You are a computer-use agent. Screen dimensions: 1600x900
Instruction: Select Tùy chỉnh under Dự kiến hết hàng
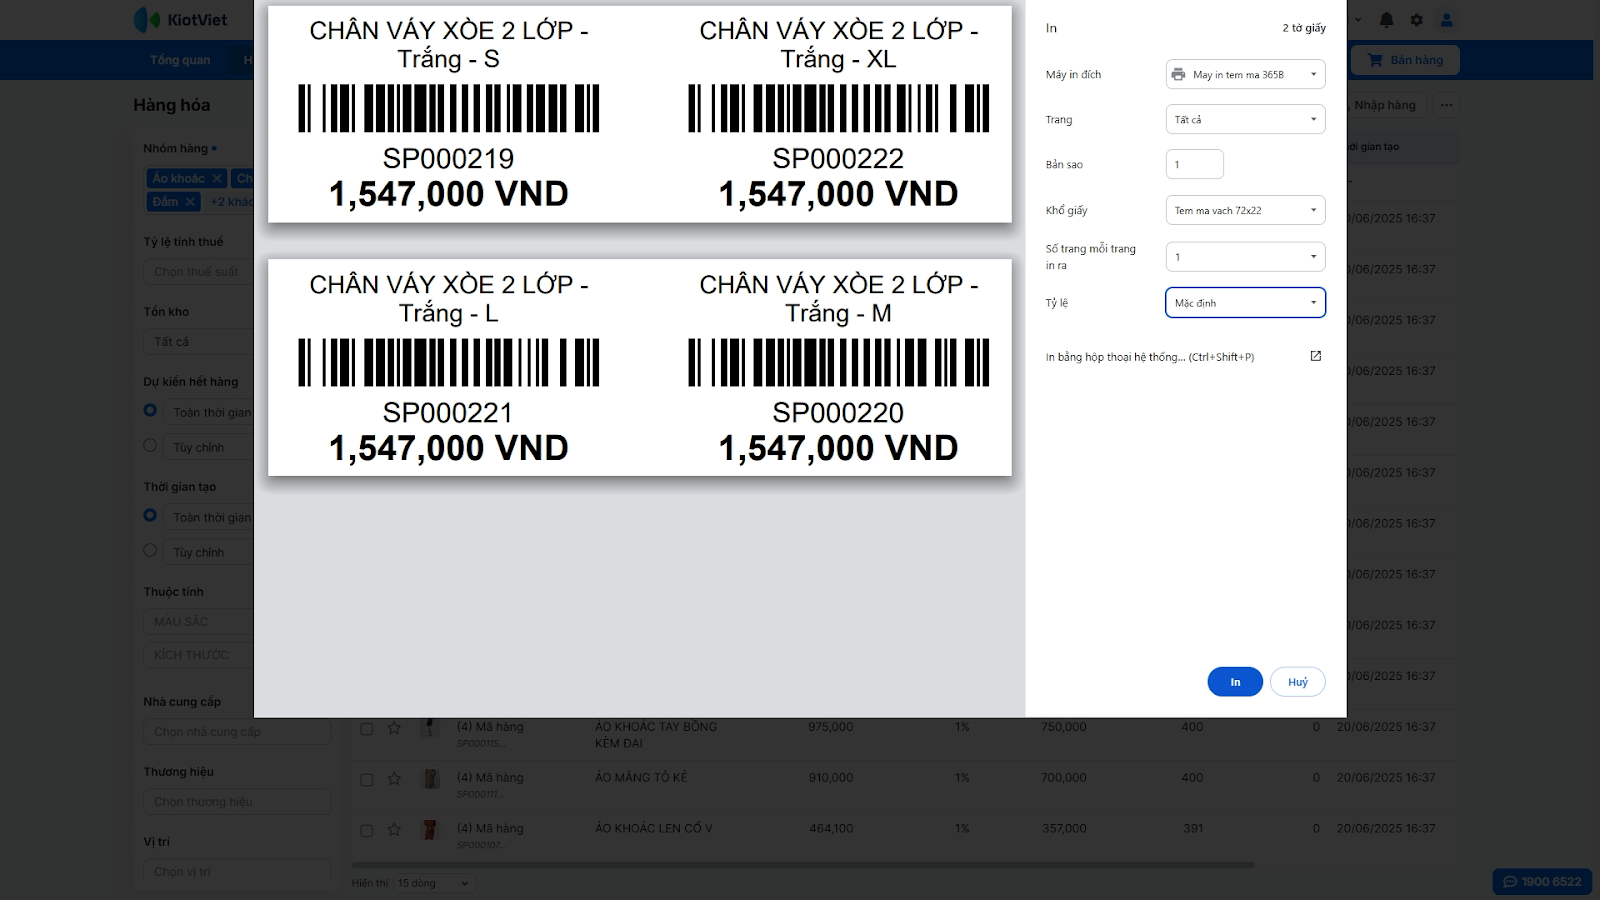(150, 445)
